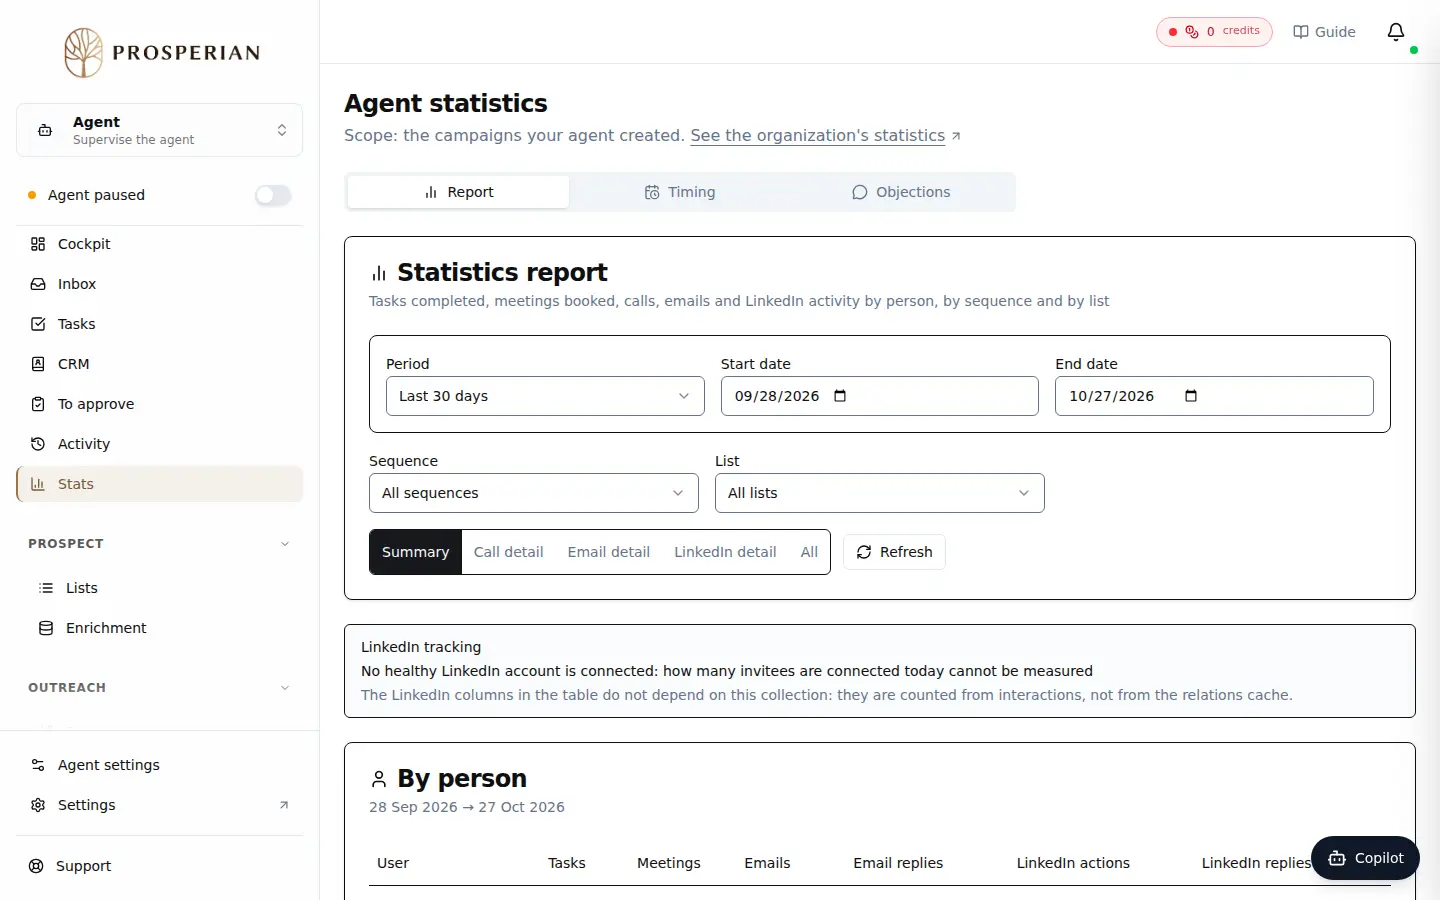Viewport: 1440px width, 900px height.
Task: Click the Start date field
Action: tap(880, 396)
